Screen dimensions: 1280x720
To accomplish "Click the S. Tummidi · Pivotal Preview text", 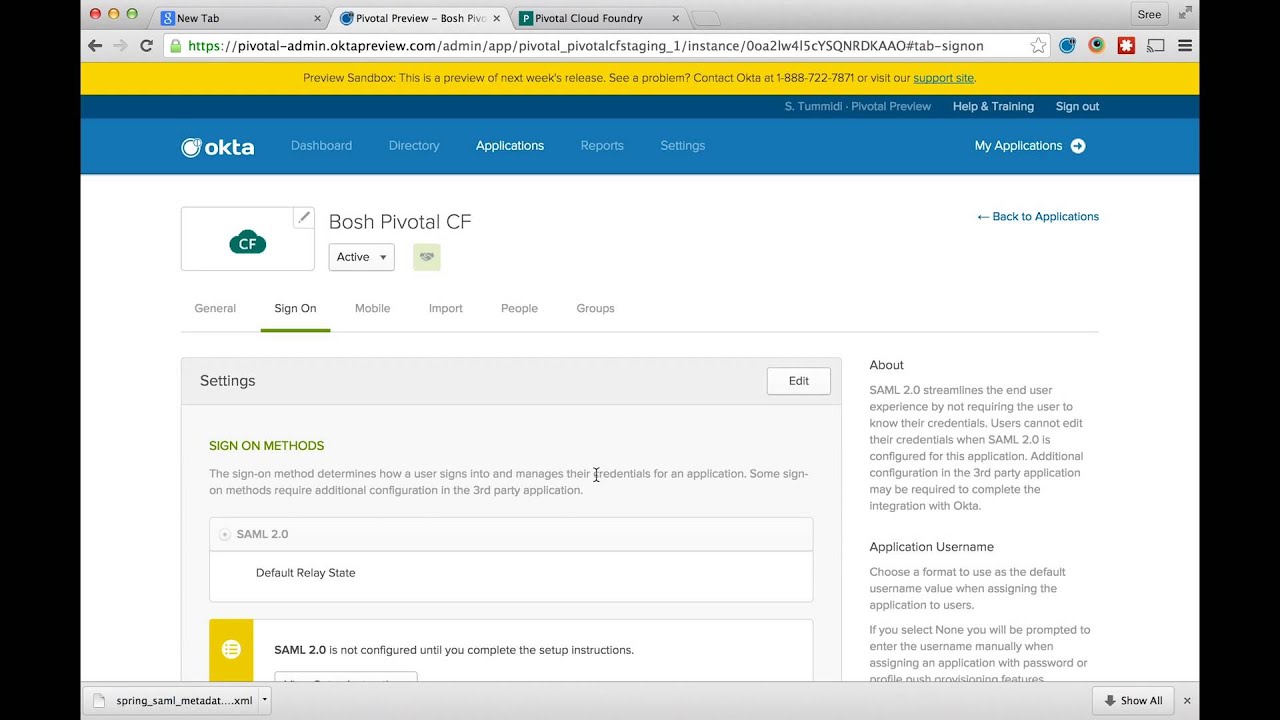I will (857, 106).
